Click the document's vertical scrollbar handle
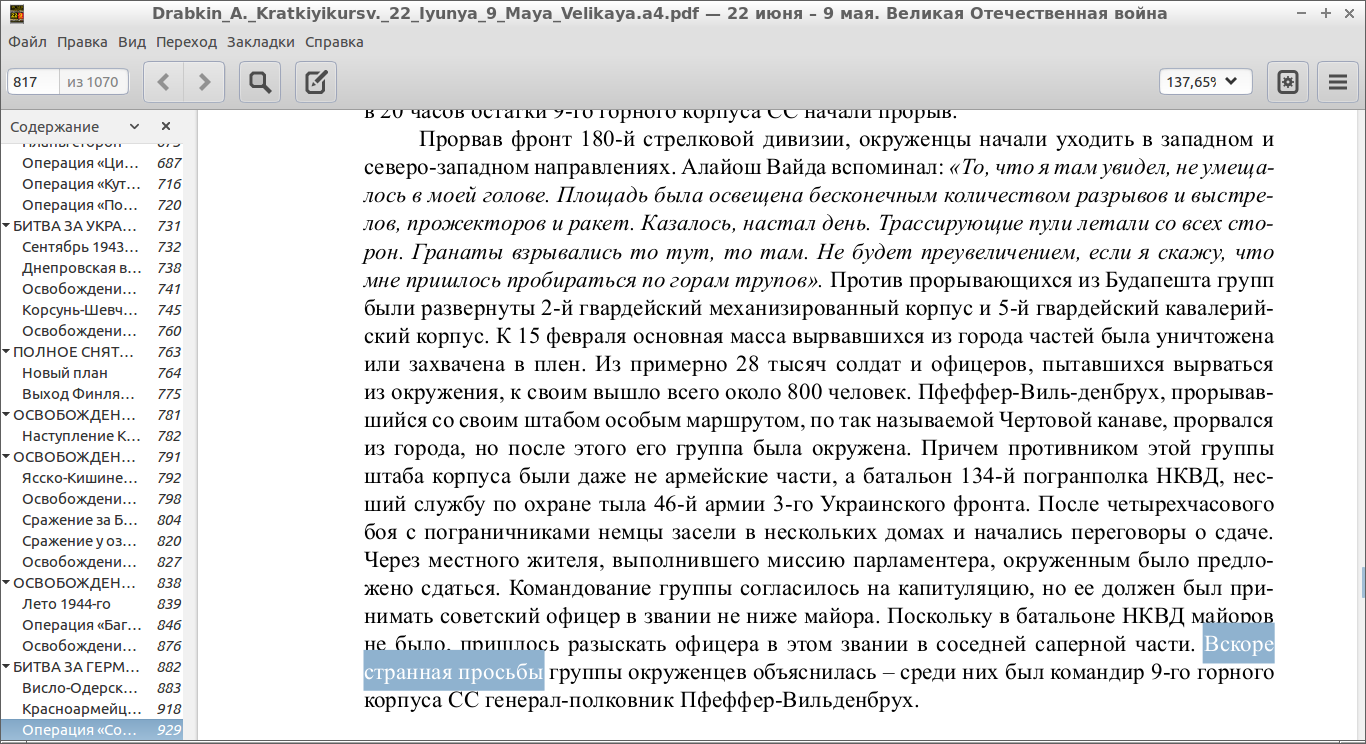Screen dimensions: 1366x744 (x=1362, y=580)
